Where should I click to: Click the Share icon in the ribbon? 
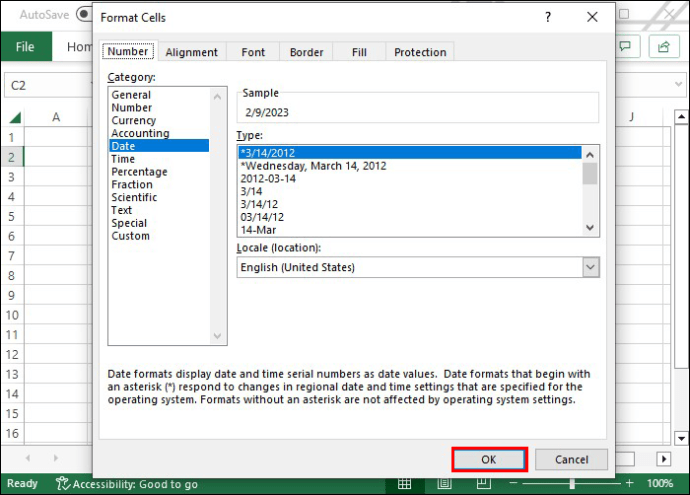coord(662,47)
